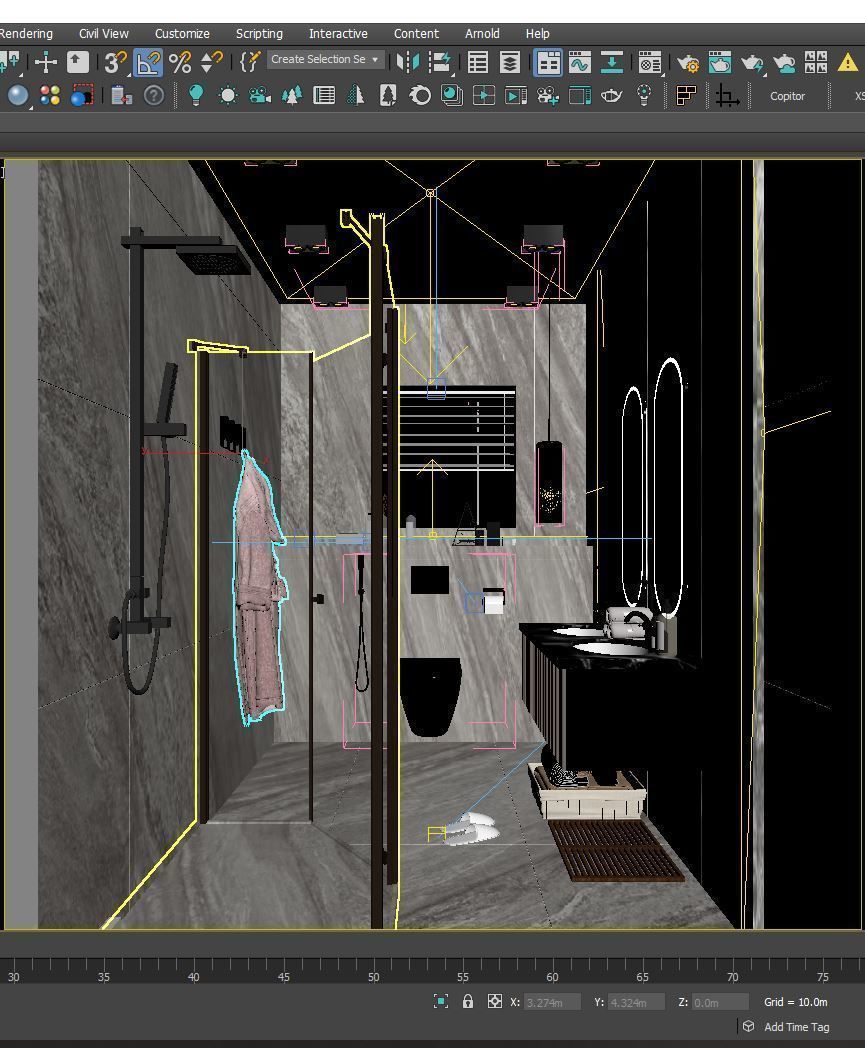Open the lister table icon
The image size is (865, 1048).
pos(324,96)
